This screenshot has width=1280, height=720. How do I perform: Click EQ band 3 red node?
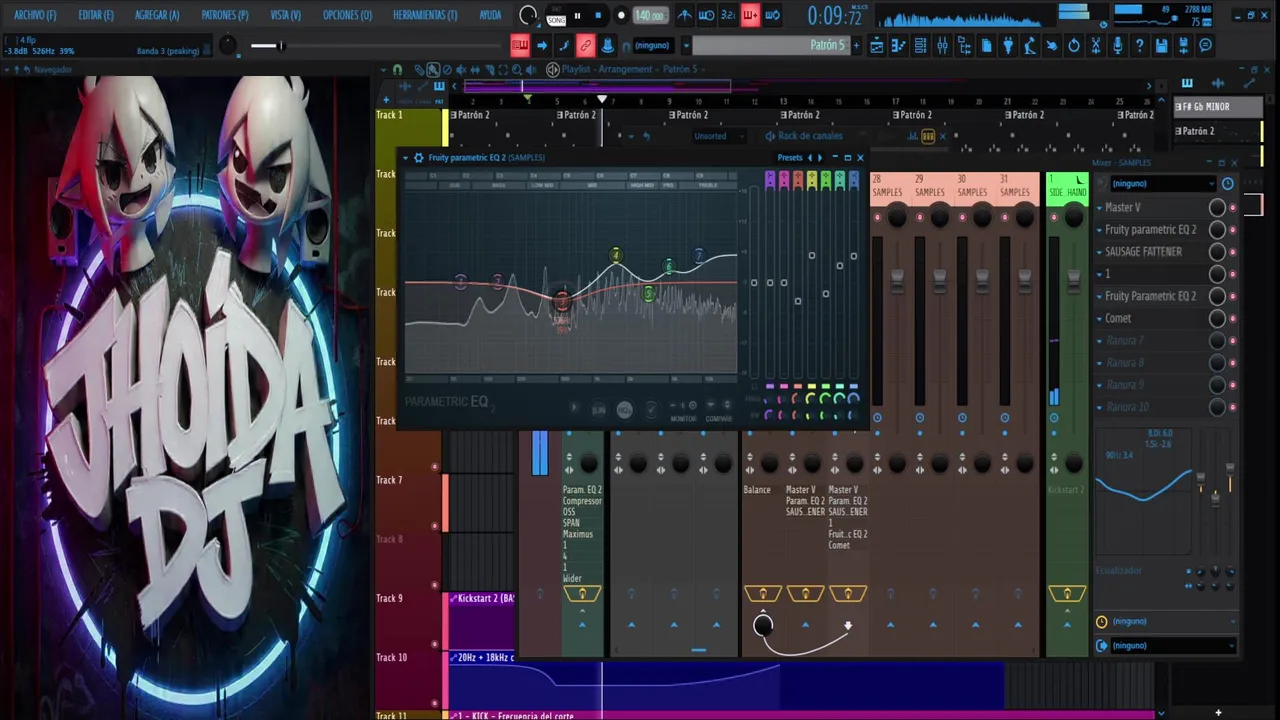[562, 301]
